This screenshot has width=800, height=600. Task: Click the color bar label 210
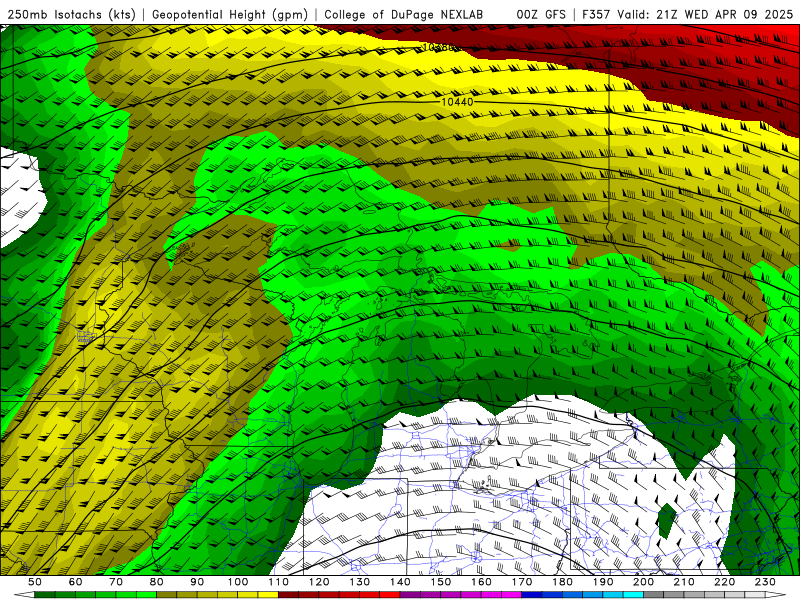[684, 582]
